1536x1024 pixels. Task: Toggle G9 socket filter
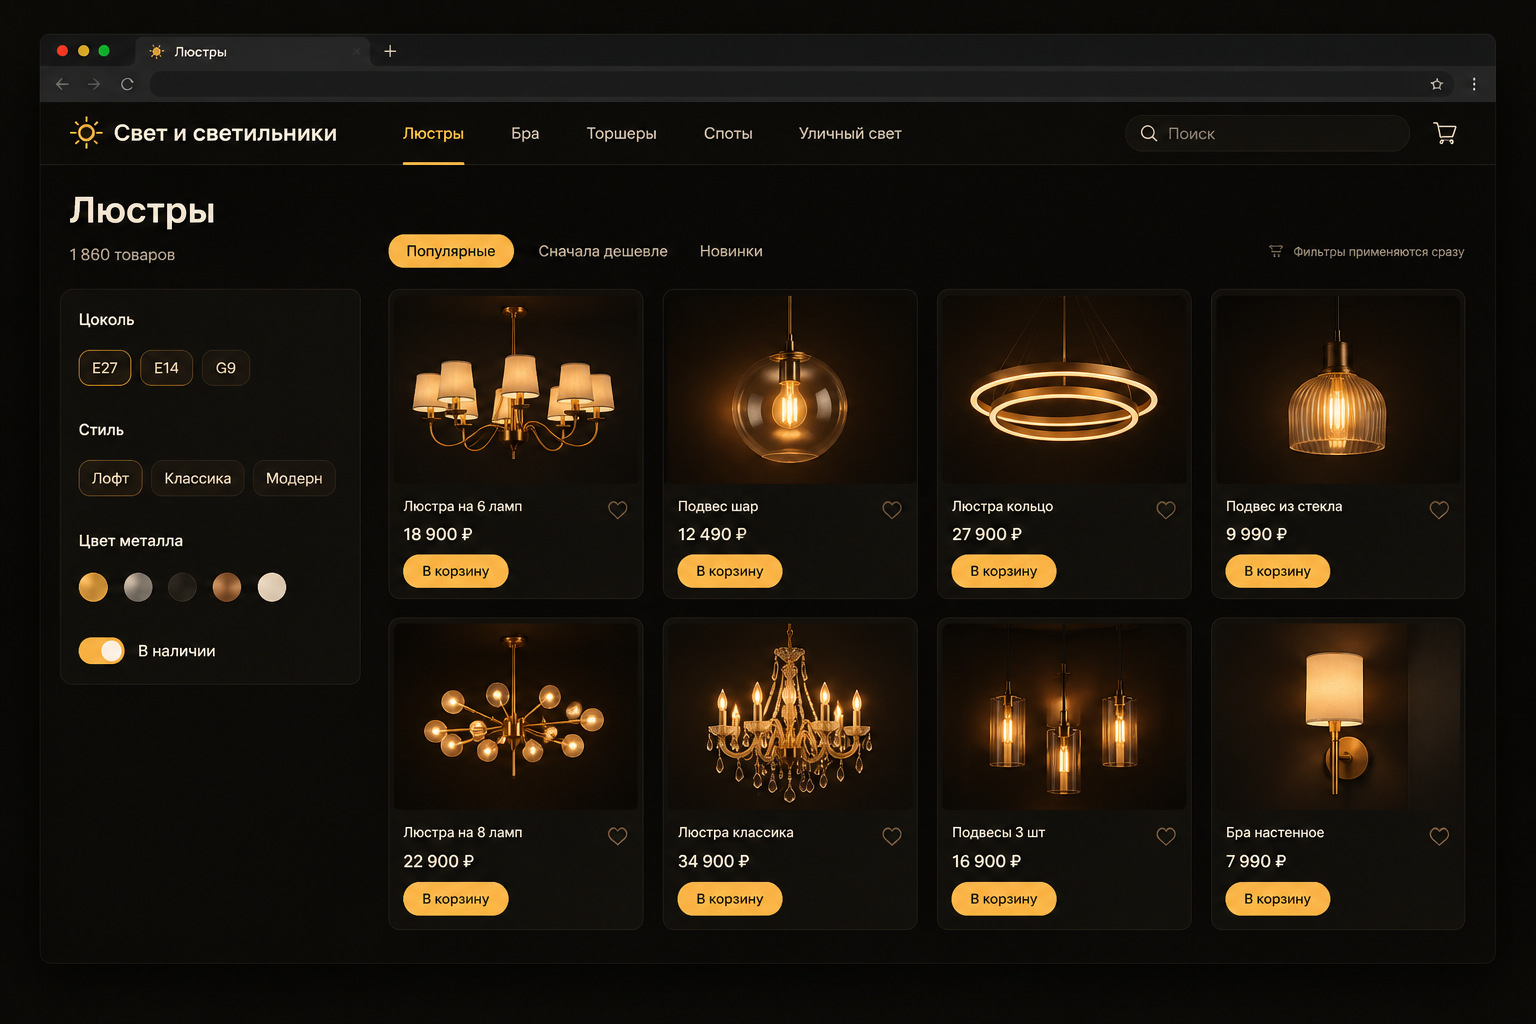point(226,368)
